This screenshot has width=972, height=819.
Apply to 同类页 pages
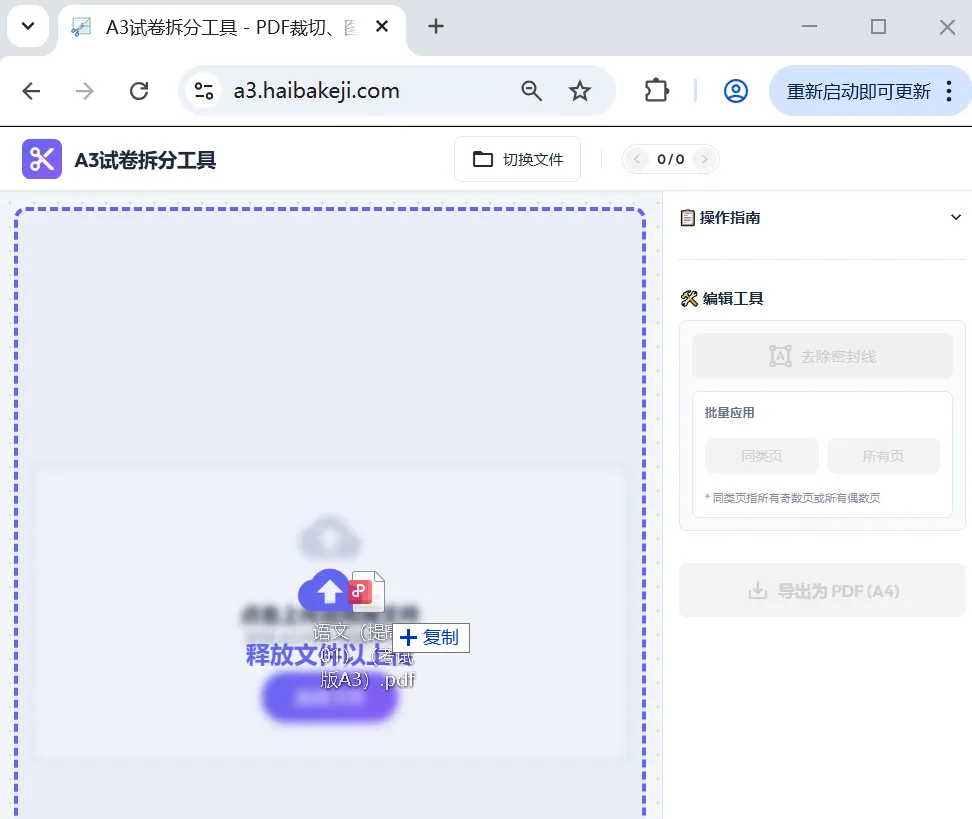click(761, 456)
